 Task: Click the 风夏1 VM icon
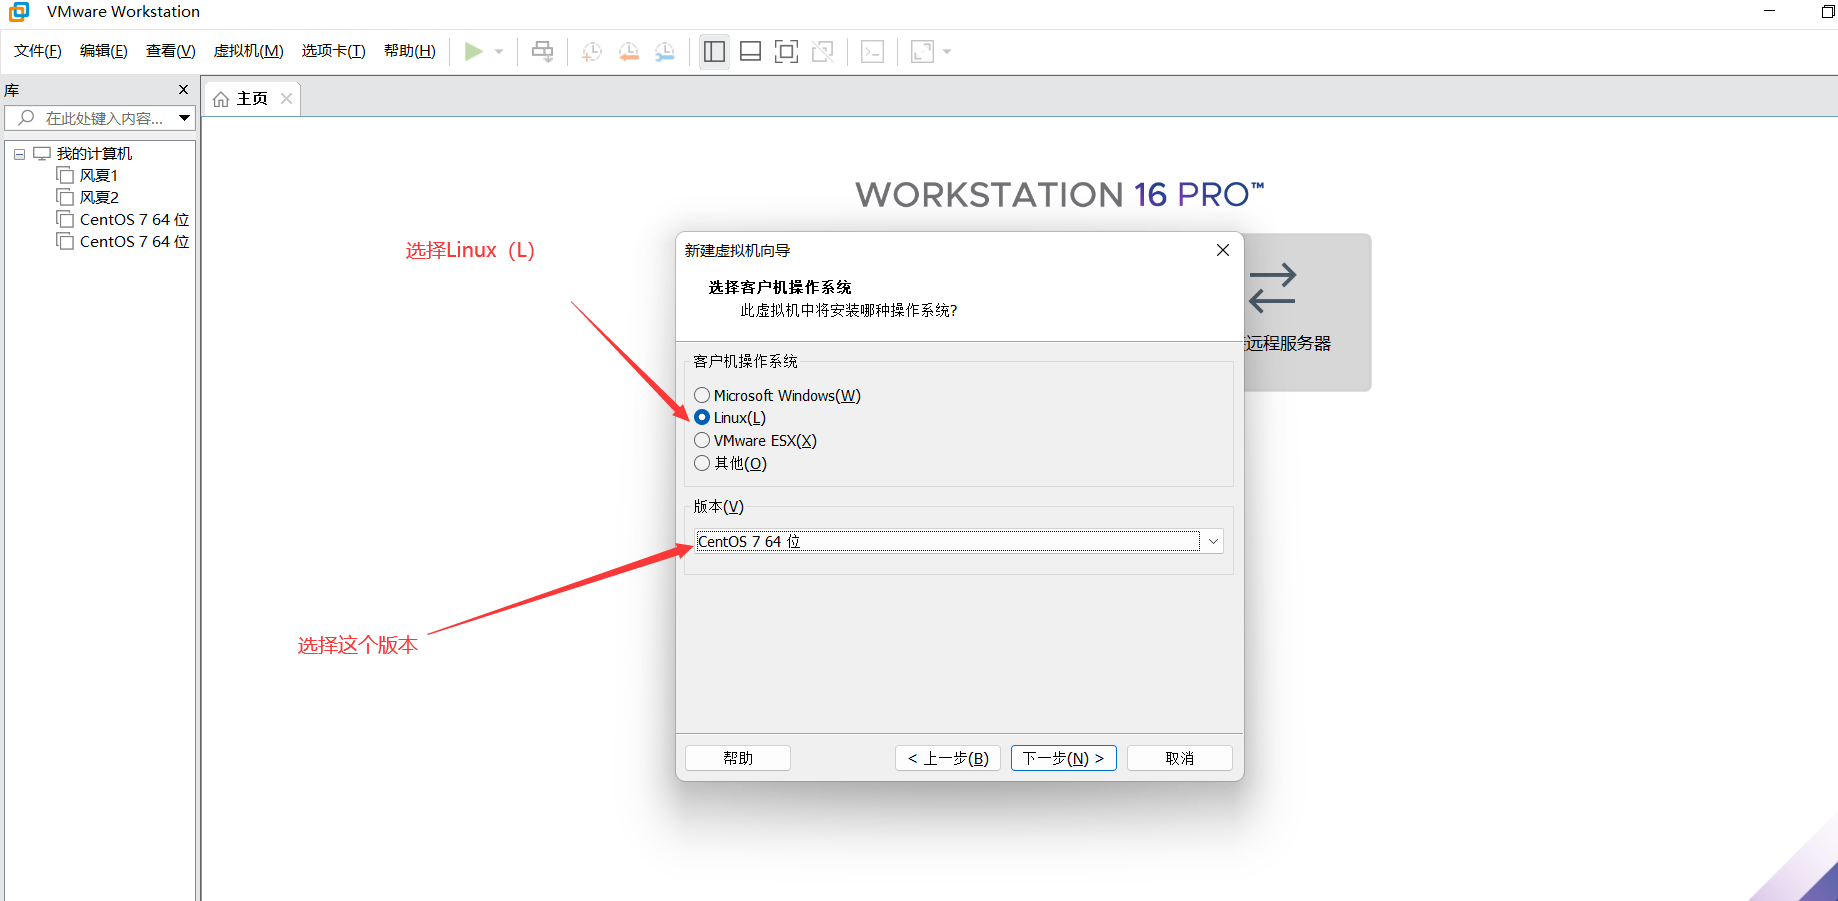pos(65,176)
